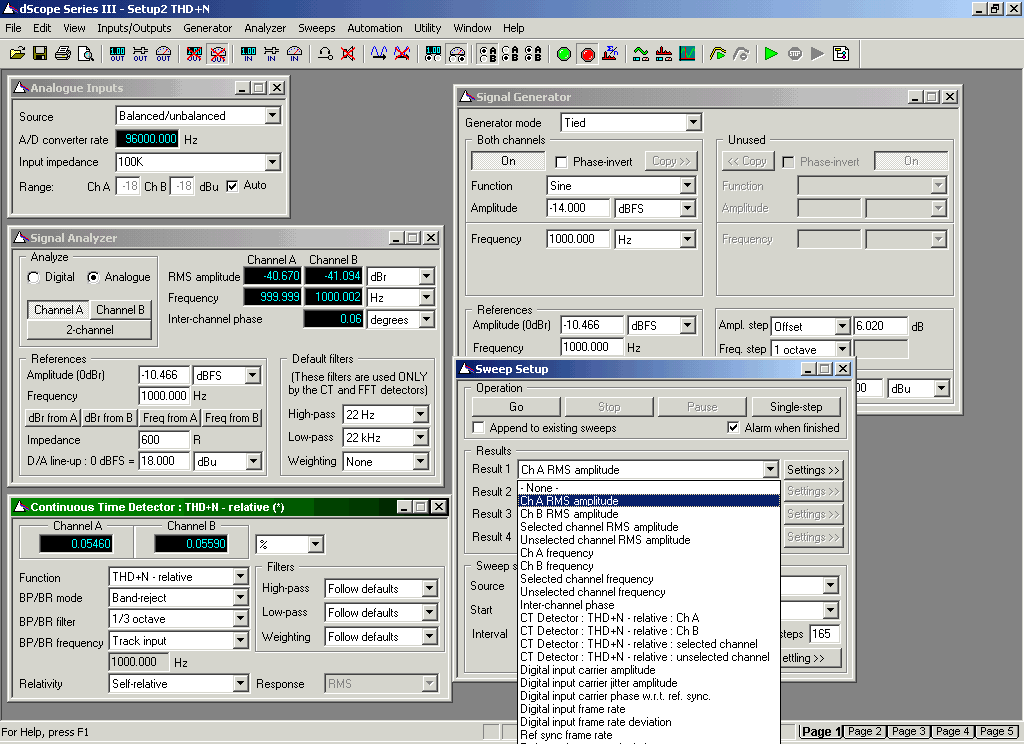This screenshot has width=1024, height=744.
Task: Click the floppy disk save icon
Action: pos(40,54)
